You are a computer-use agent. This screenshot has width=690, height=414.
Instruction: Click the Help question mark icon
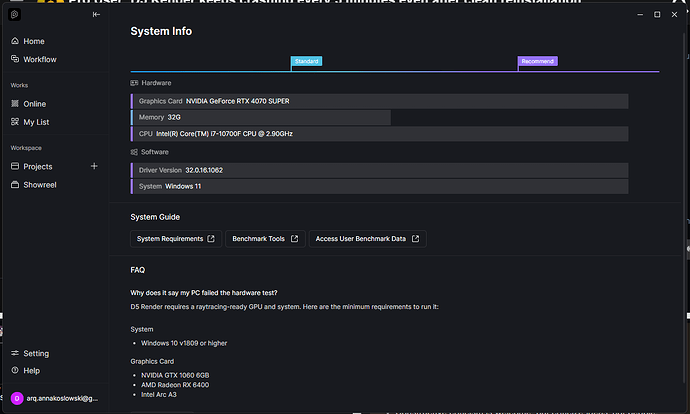(x=15, y=370)
